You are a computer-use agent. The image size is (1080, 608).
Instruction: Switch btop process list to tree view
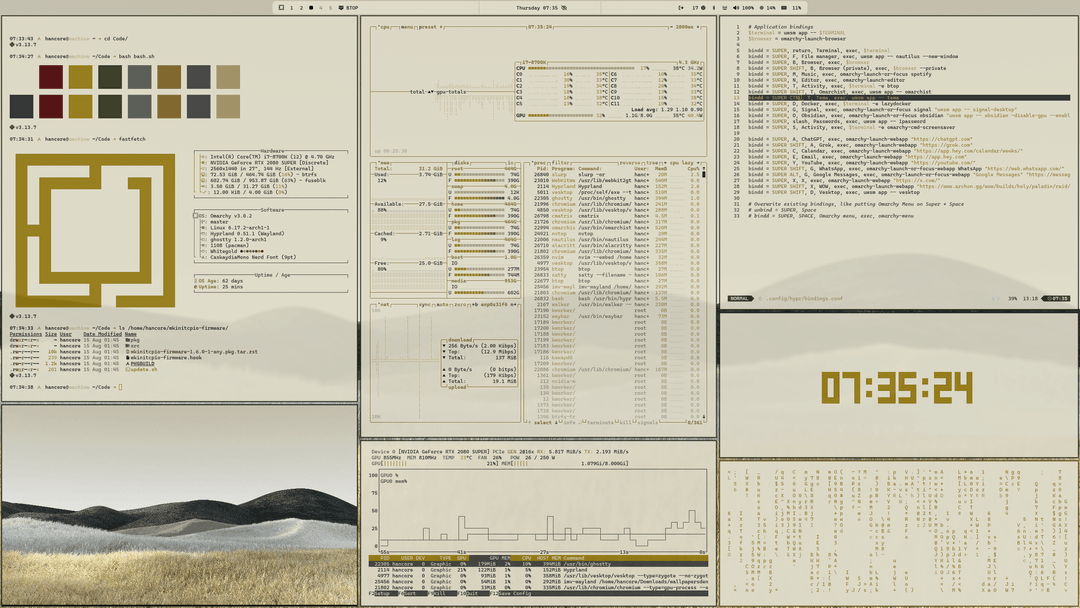click(x=652, y=162)
